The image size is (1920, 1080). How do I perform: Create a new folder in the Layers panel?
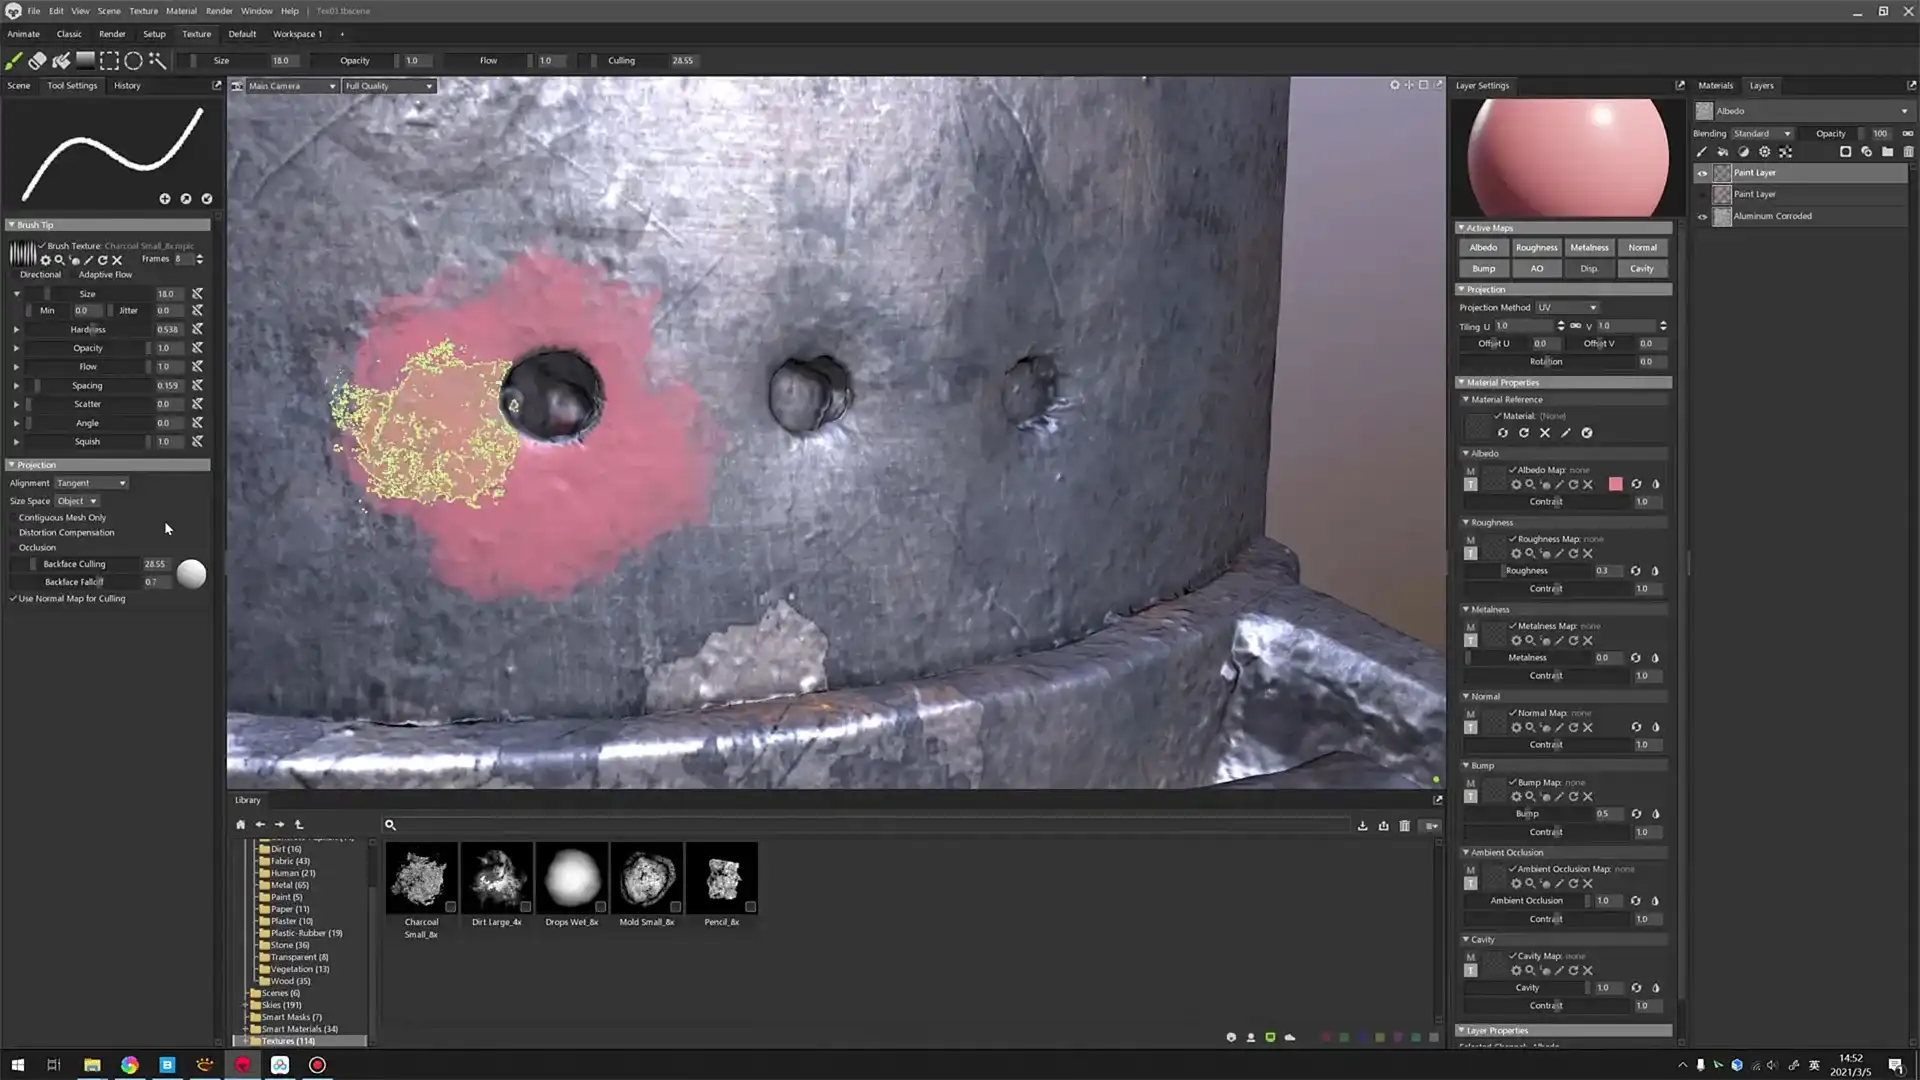[x=1888, y=151]
